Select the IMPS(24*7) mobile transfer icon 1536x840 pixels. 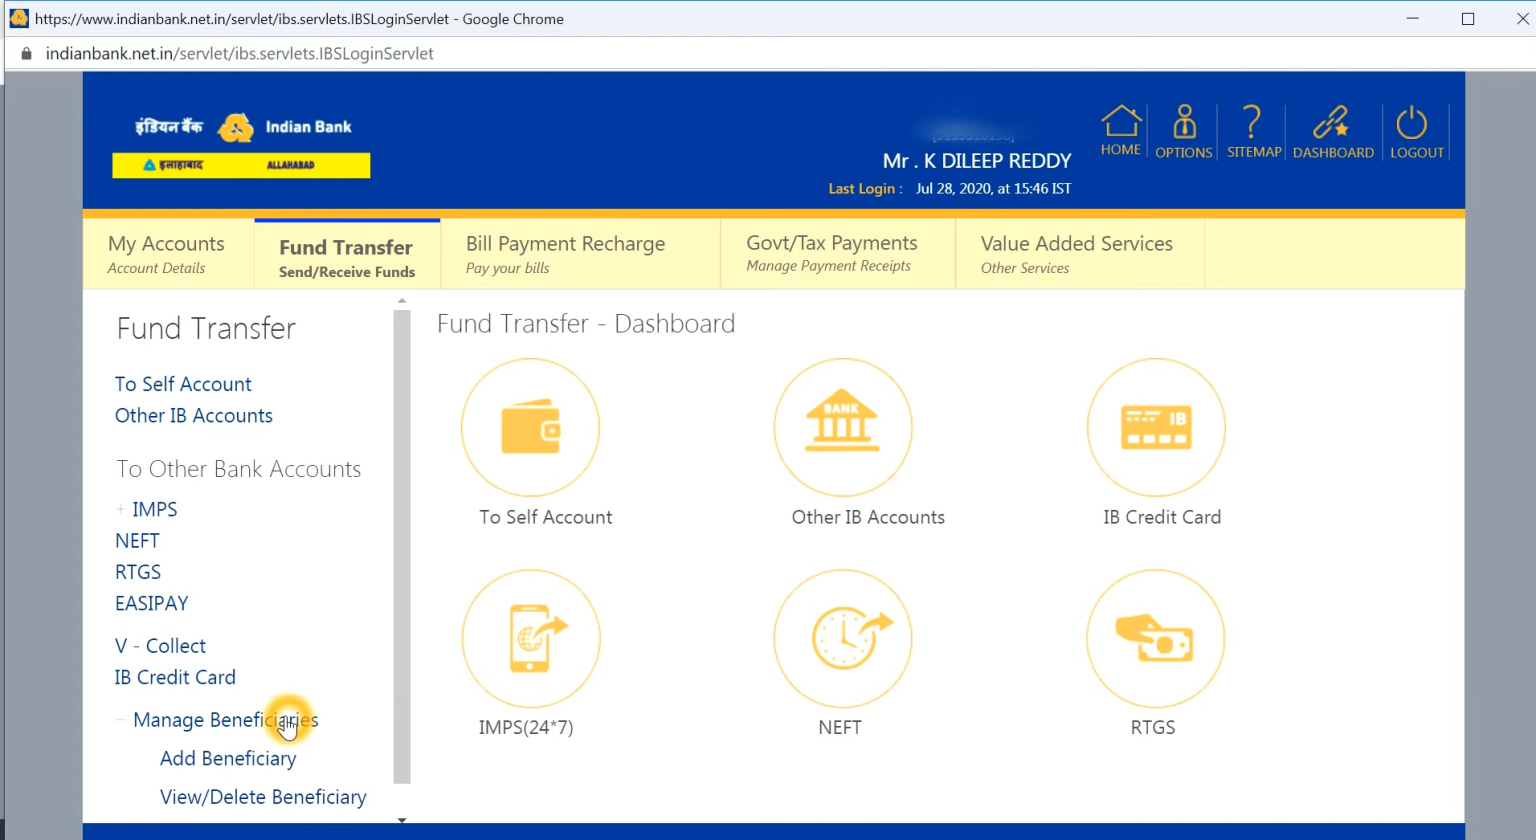coord(530,639)
